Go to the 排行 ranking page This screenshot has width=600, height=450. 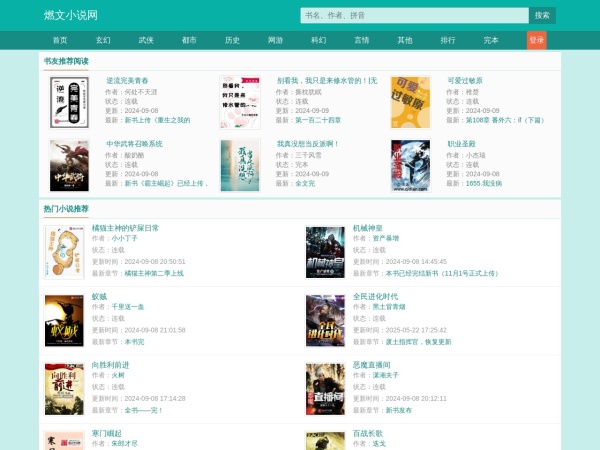448,40
